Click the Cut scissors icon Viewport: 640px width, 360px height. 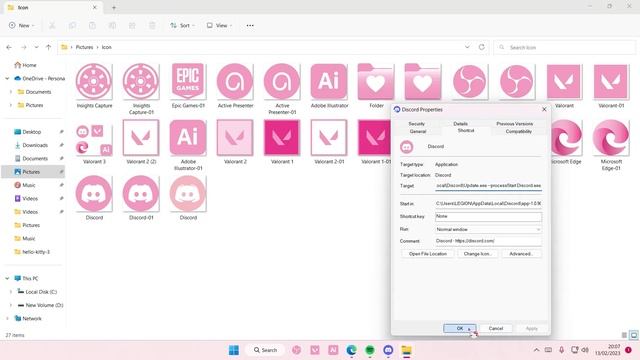click(52, 25)
